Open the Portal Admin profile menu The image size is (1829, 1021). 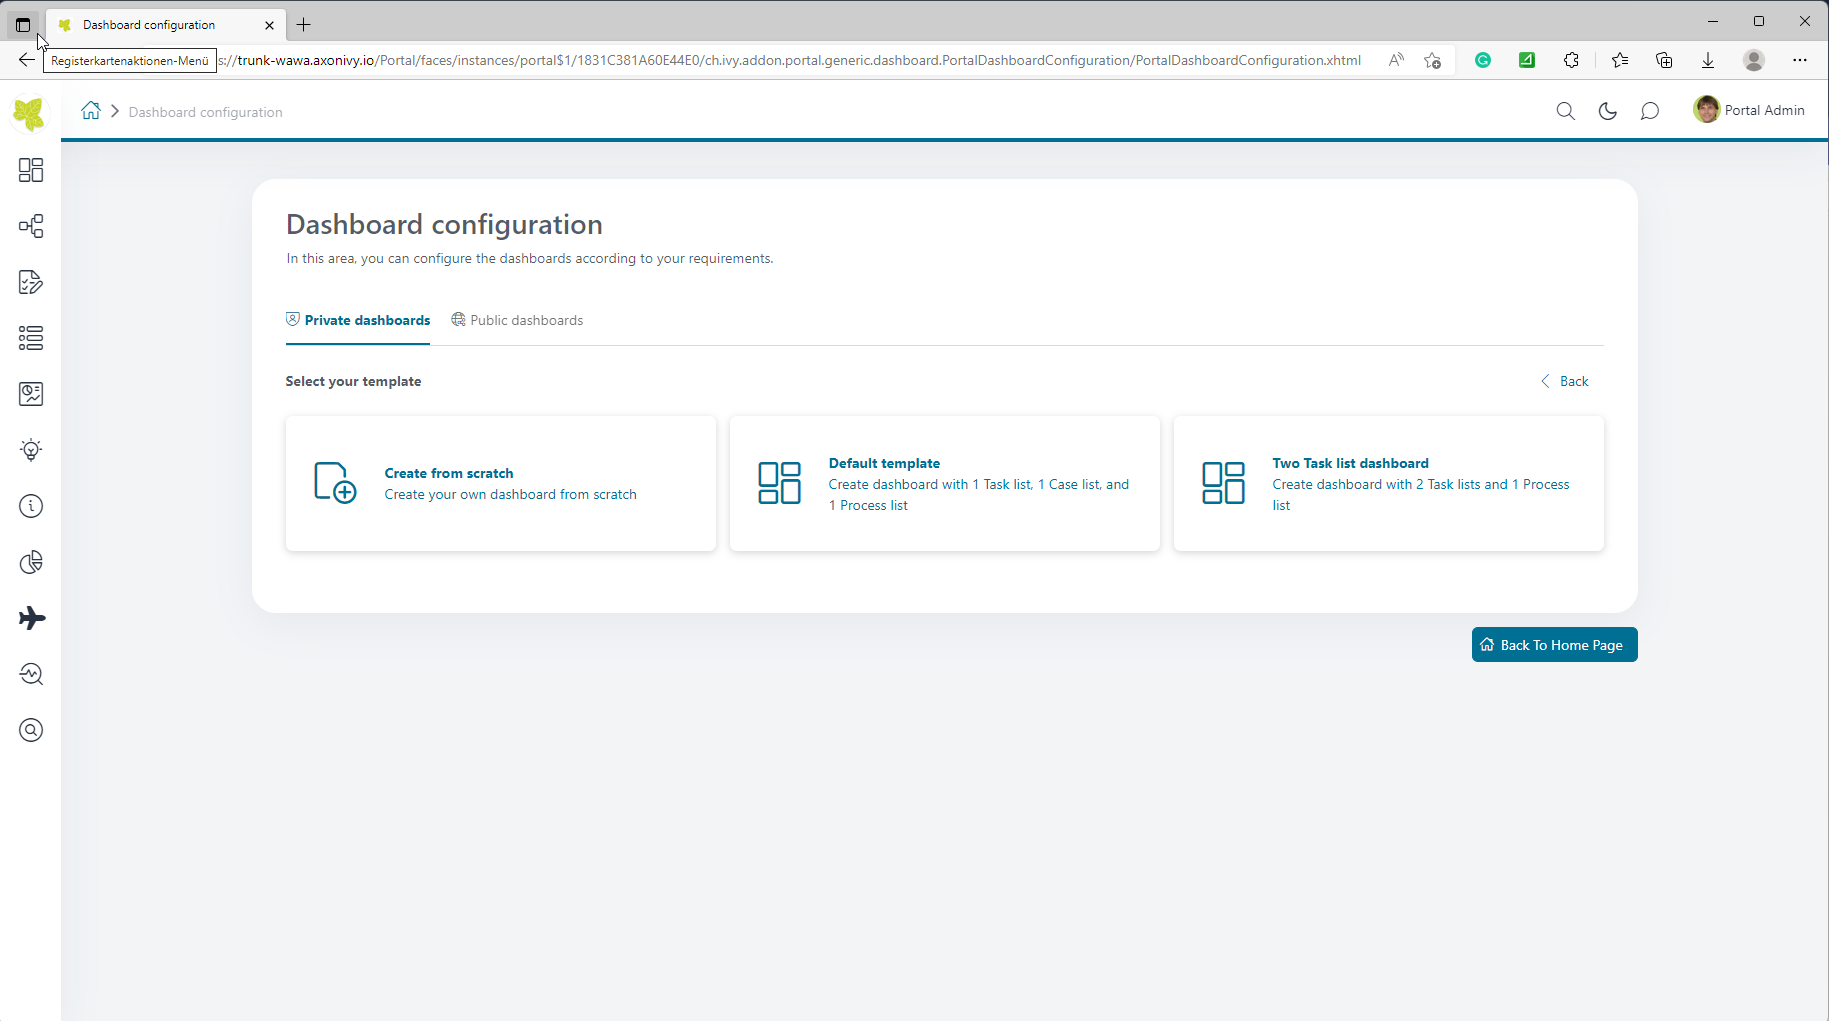point(1749,110)
